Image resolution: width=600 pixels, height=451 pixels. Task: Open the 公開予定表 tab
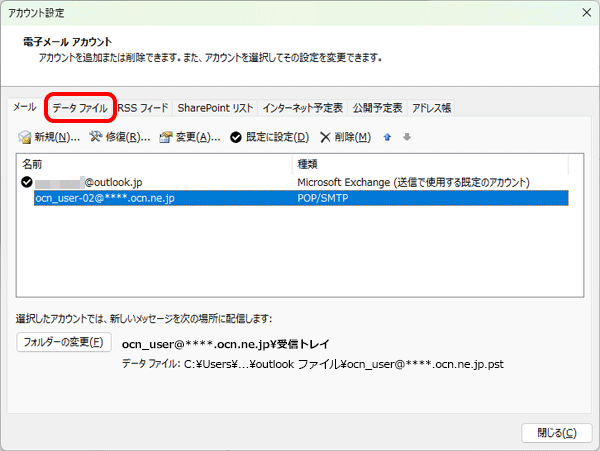pos(378,107)
